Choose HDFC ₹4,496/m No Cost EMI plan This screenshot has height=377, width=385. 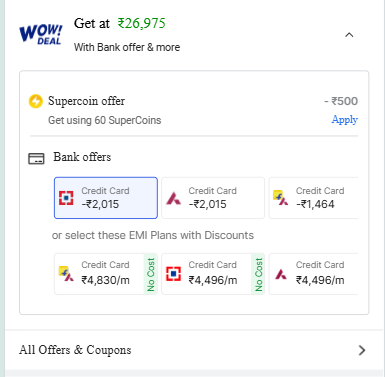[x=213, y=274]
